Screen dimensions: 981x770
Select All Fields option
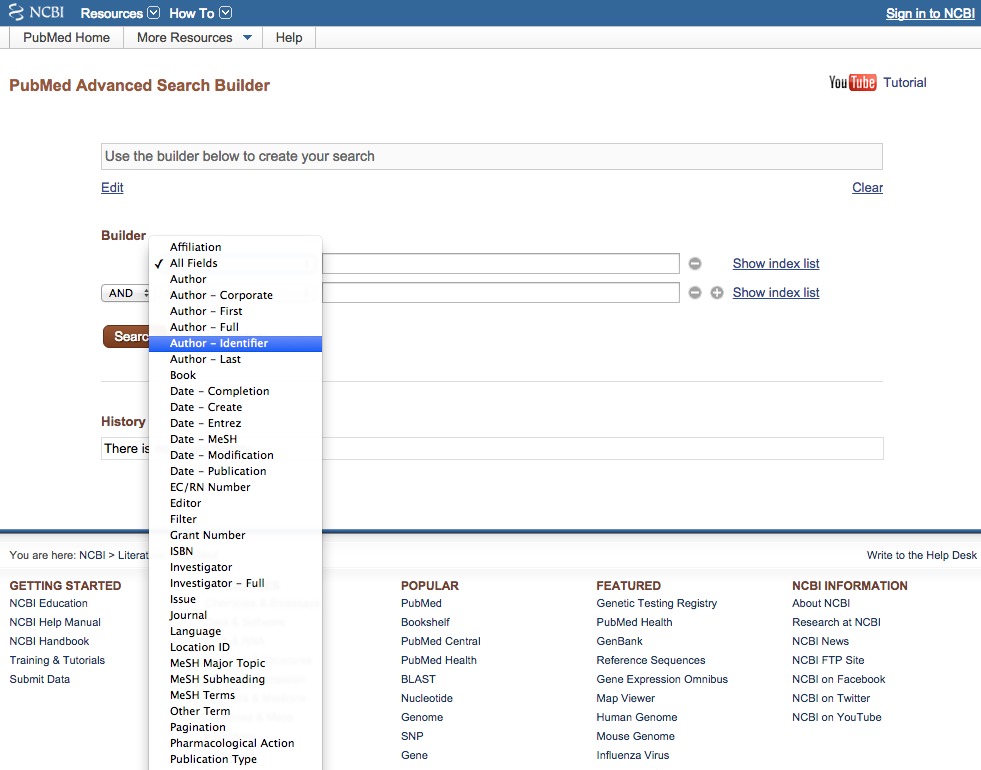[x=235, y=263]
